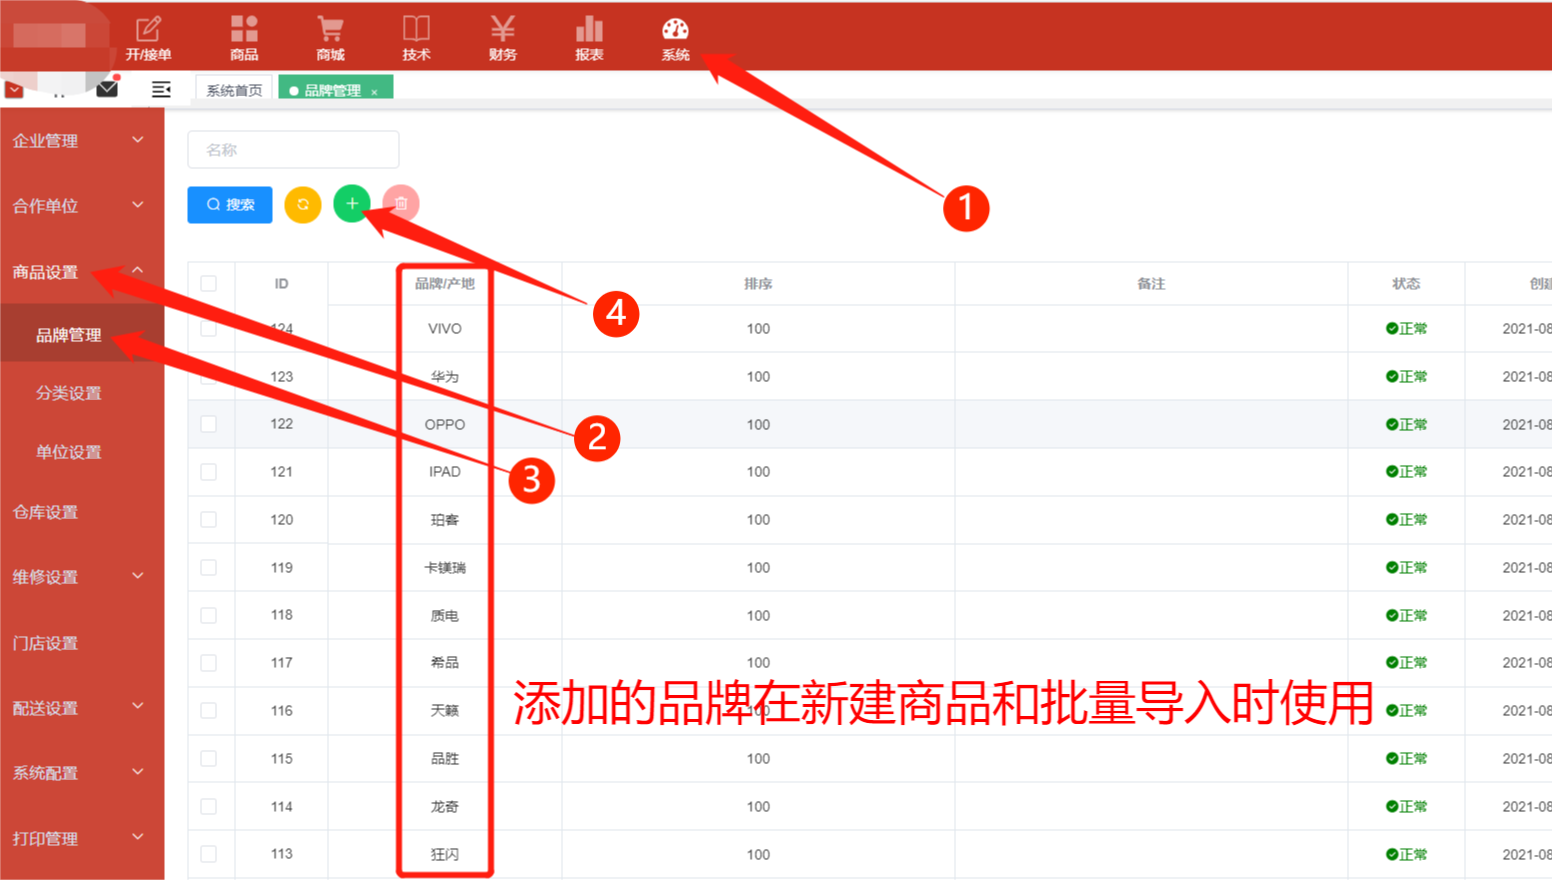Close the 品牌管理 tab with its x
The image size is (1553, 880).
coord(375,92)
